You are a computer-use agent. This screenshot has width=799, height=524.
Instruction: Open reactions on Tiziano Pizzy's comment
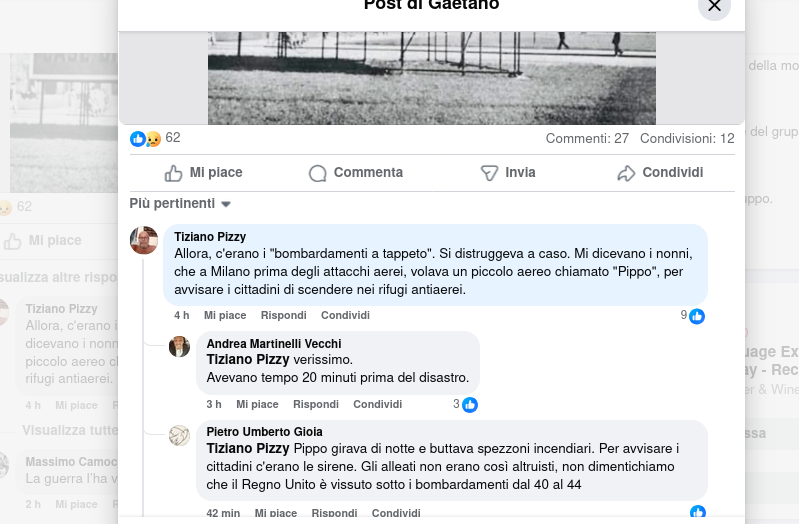click(693, 316)
